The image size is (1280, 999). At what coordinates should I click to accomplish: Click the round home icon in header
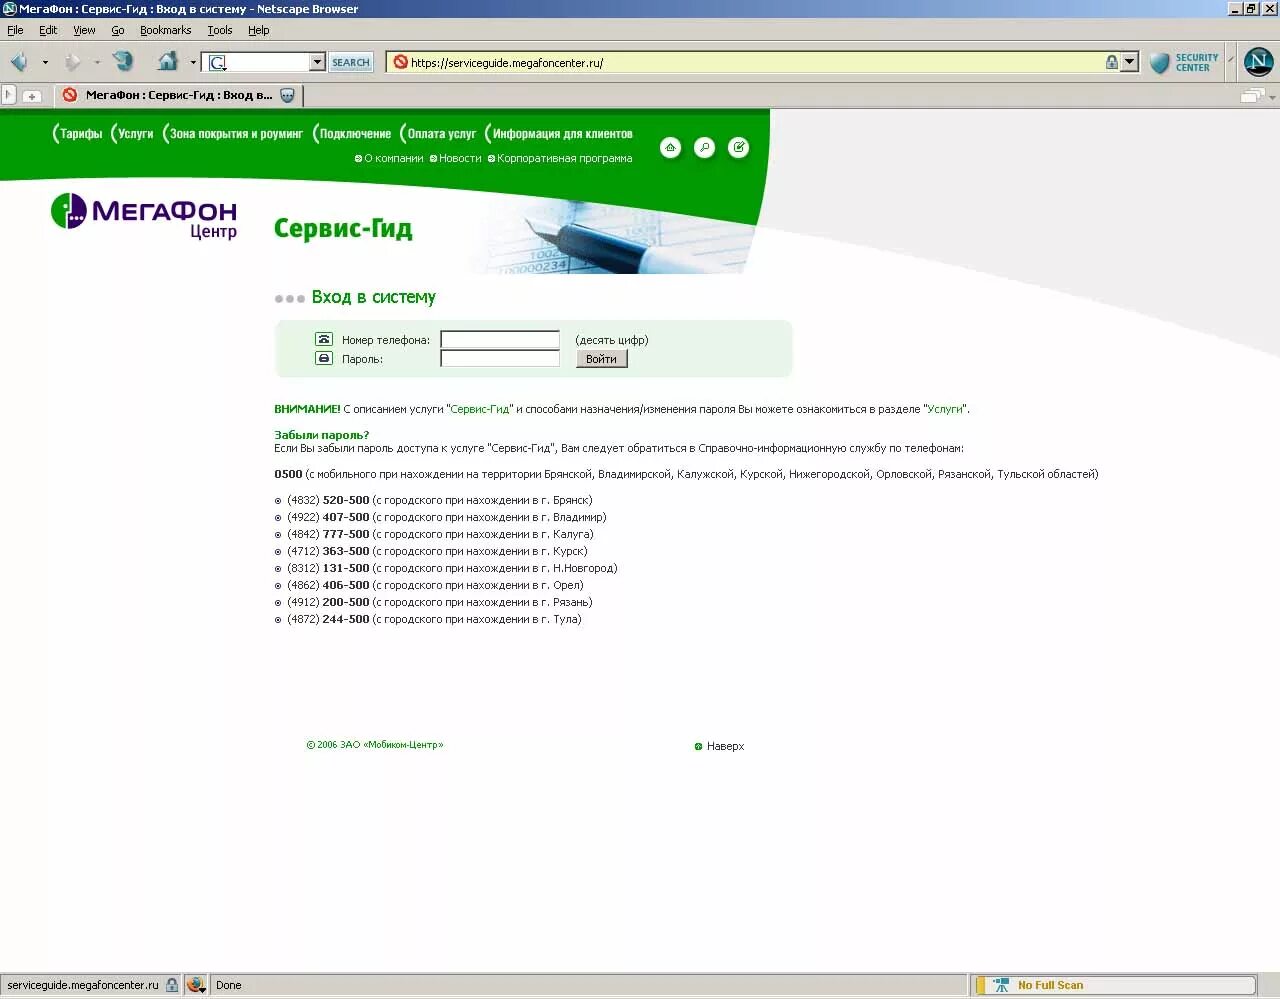(x=671, y=148)
